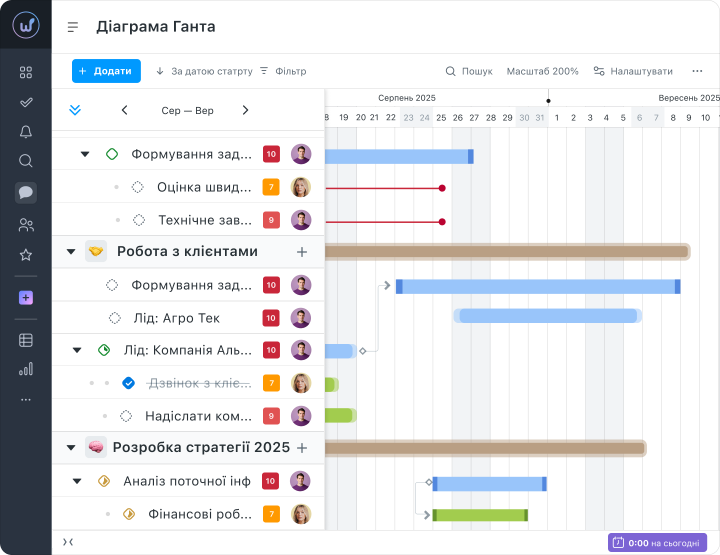Click the sidebar search magnifier icon
Image resolution: width=720 pixels, height=555 pixels.
coord(26,161)
